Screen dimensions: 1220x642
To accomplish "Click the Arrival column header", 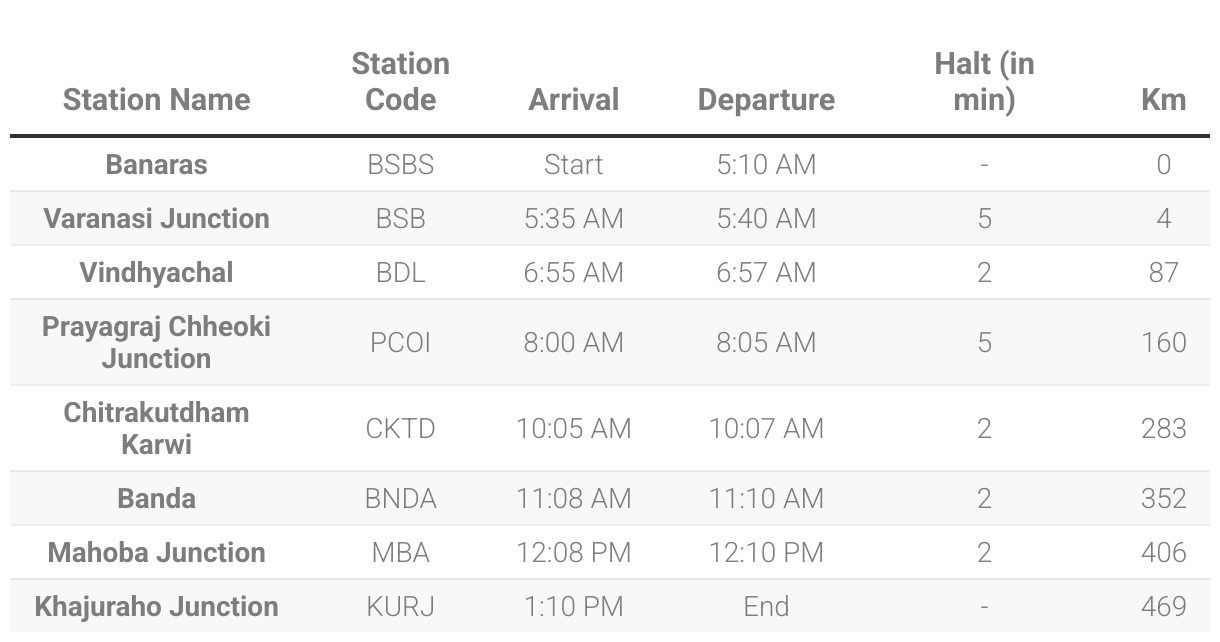I will pyautogui.click(x=573, y=100).
